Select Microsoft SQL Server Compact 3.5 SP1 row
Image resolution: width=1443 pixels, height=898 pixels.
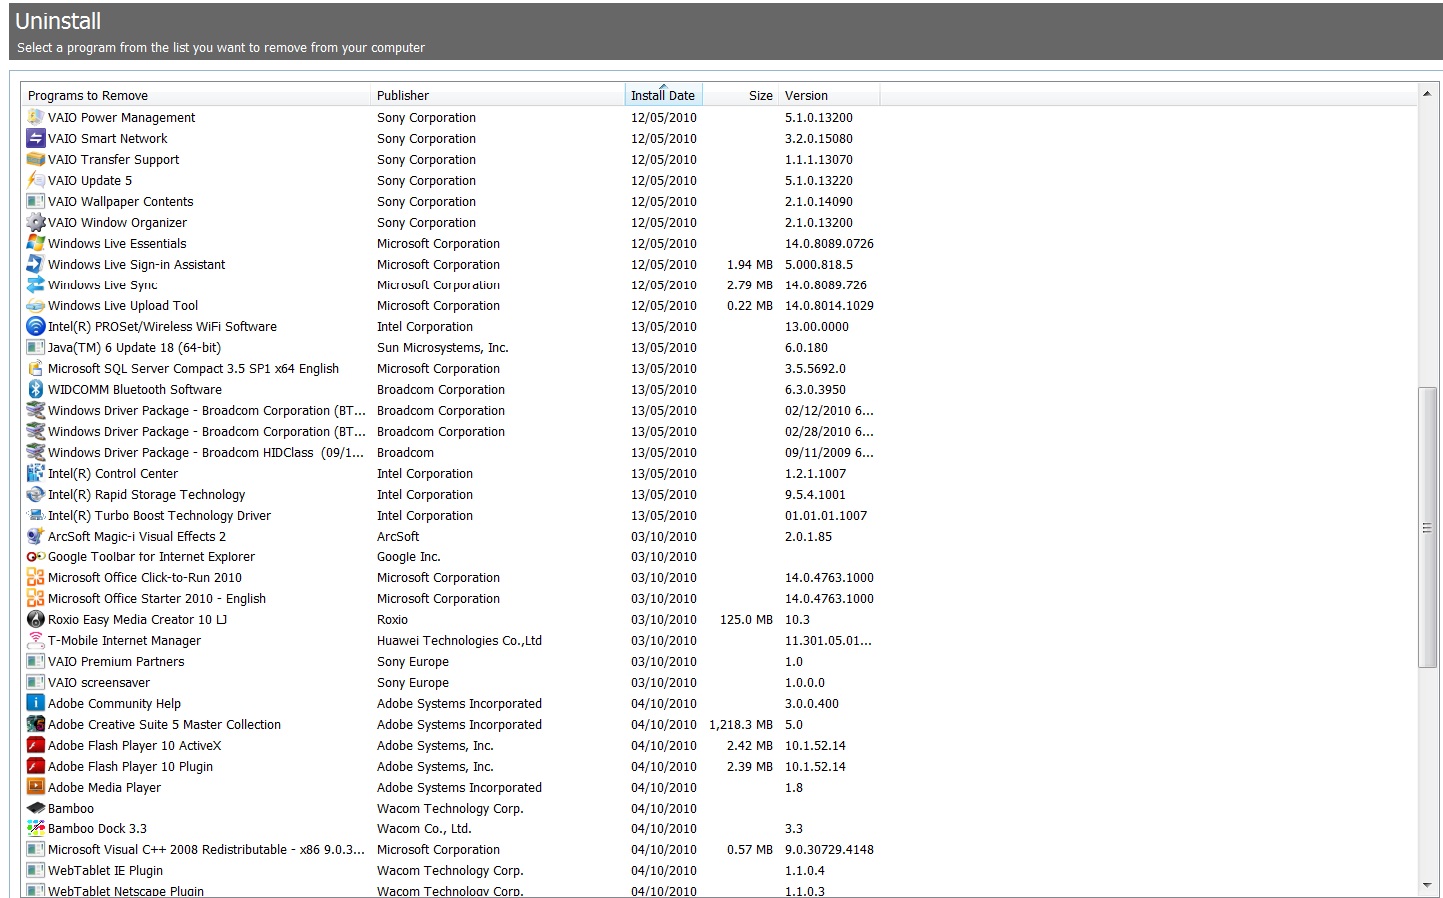450,368
